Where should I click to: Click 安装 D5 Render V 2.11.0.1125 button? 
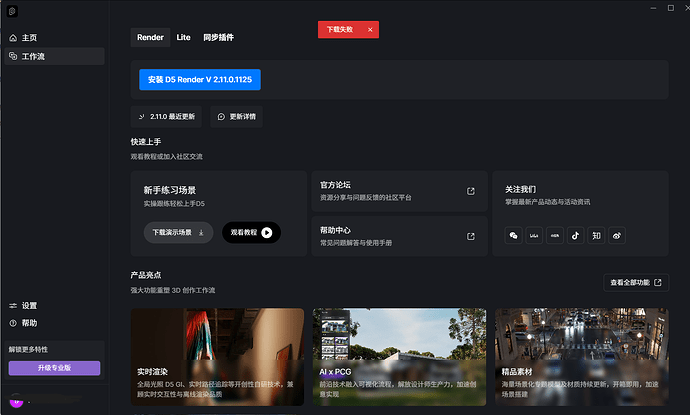click(x=198, y=79)
